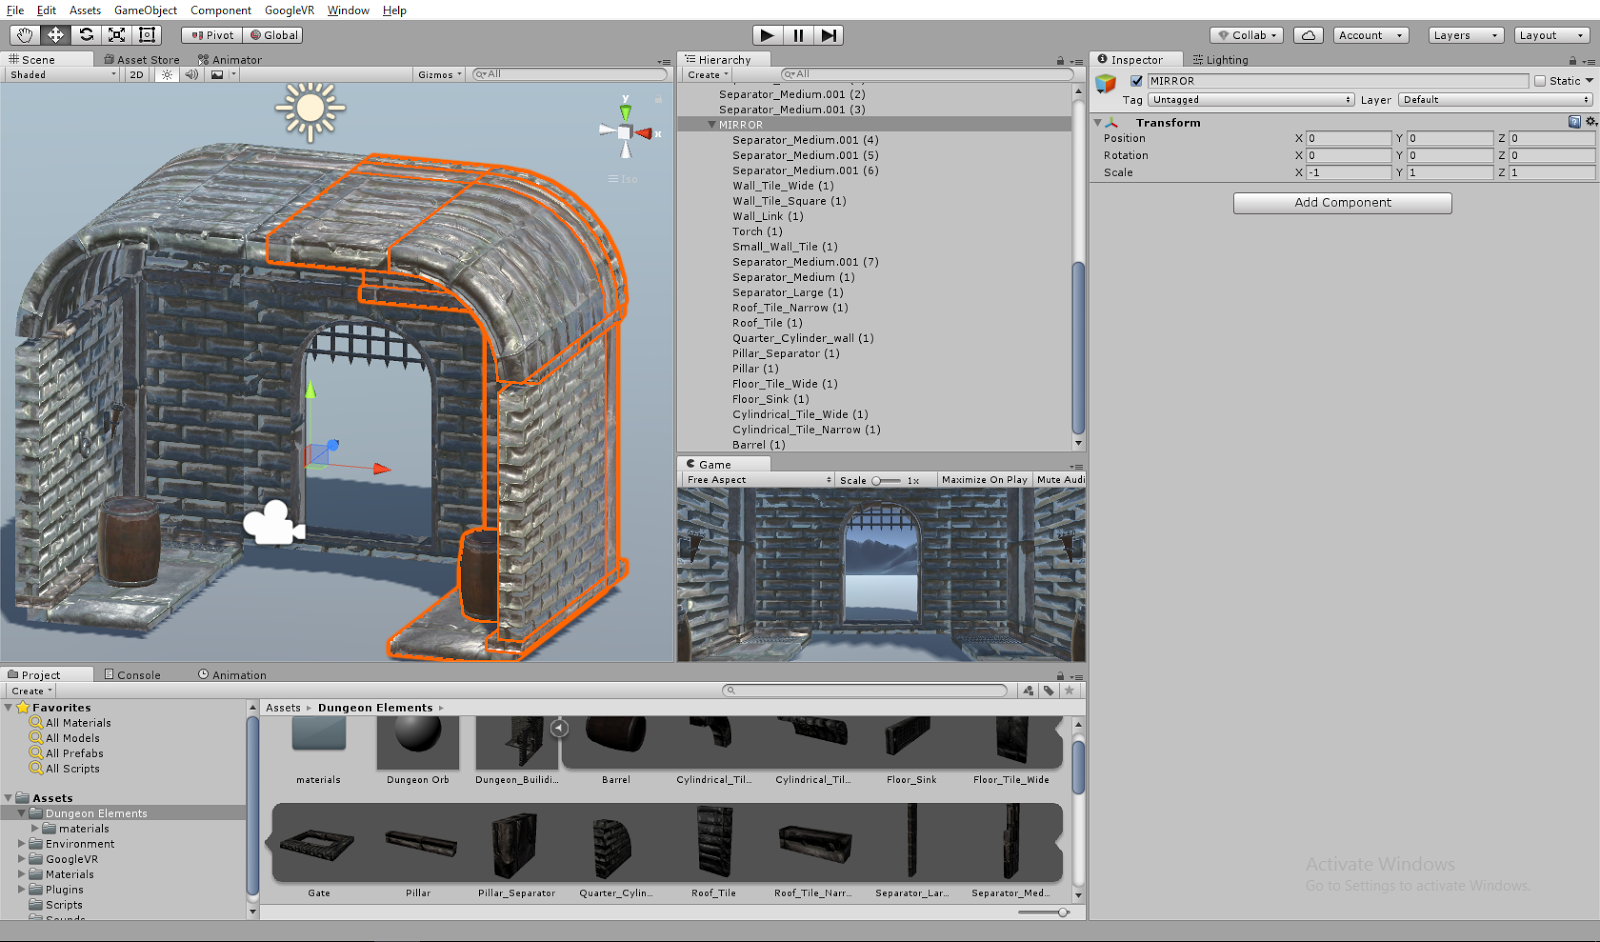The width and height of the screenshot is (1600, 942).
Task: Open the Tag Untagged dropdown
Action: pos(1250,100)
